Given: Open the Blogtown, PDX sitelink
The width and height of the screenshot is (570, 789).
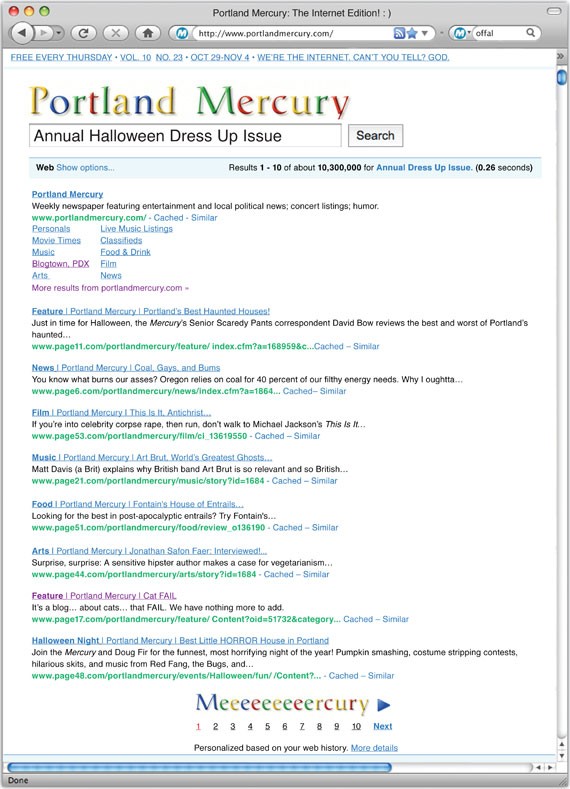Looking at the screenshot, I should [x=60, y=264].
